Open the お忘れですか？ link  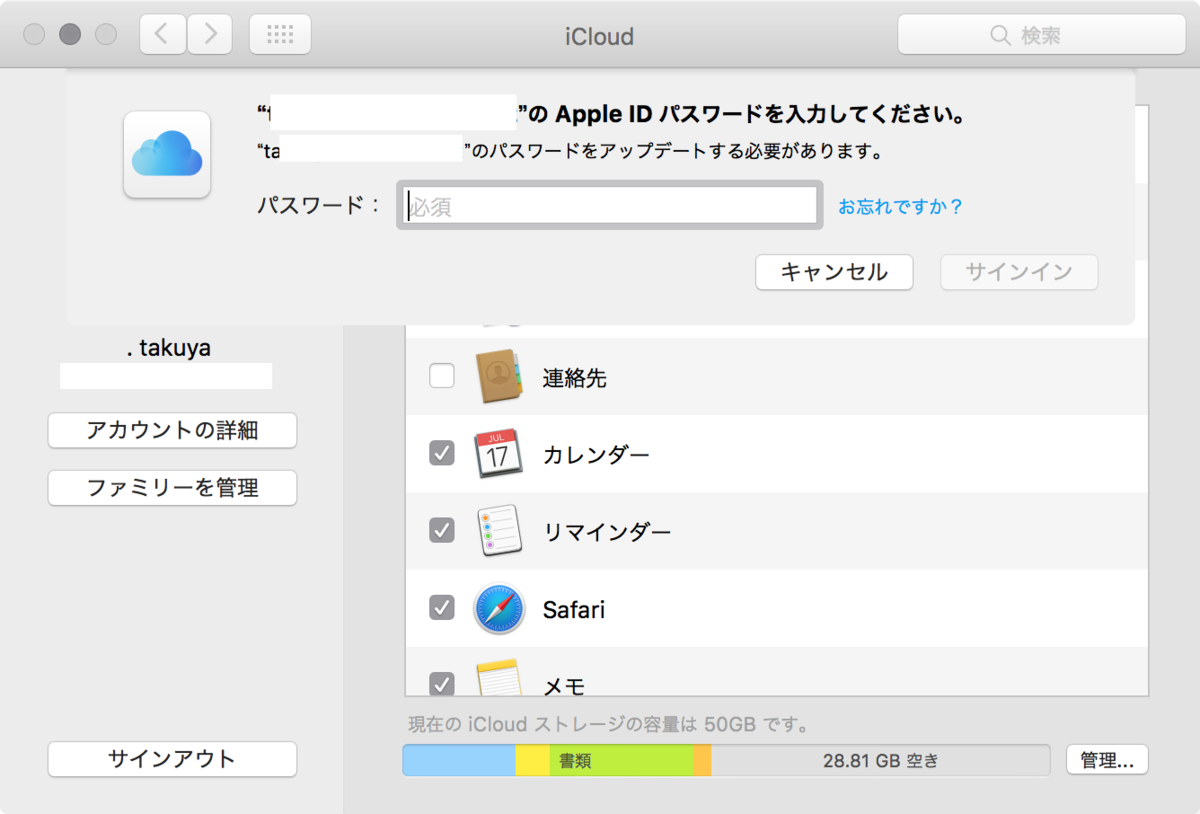point(900,207)
